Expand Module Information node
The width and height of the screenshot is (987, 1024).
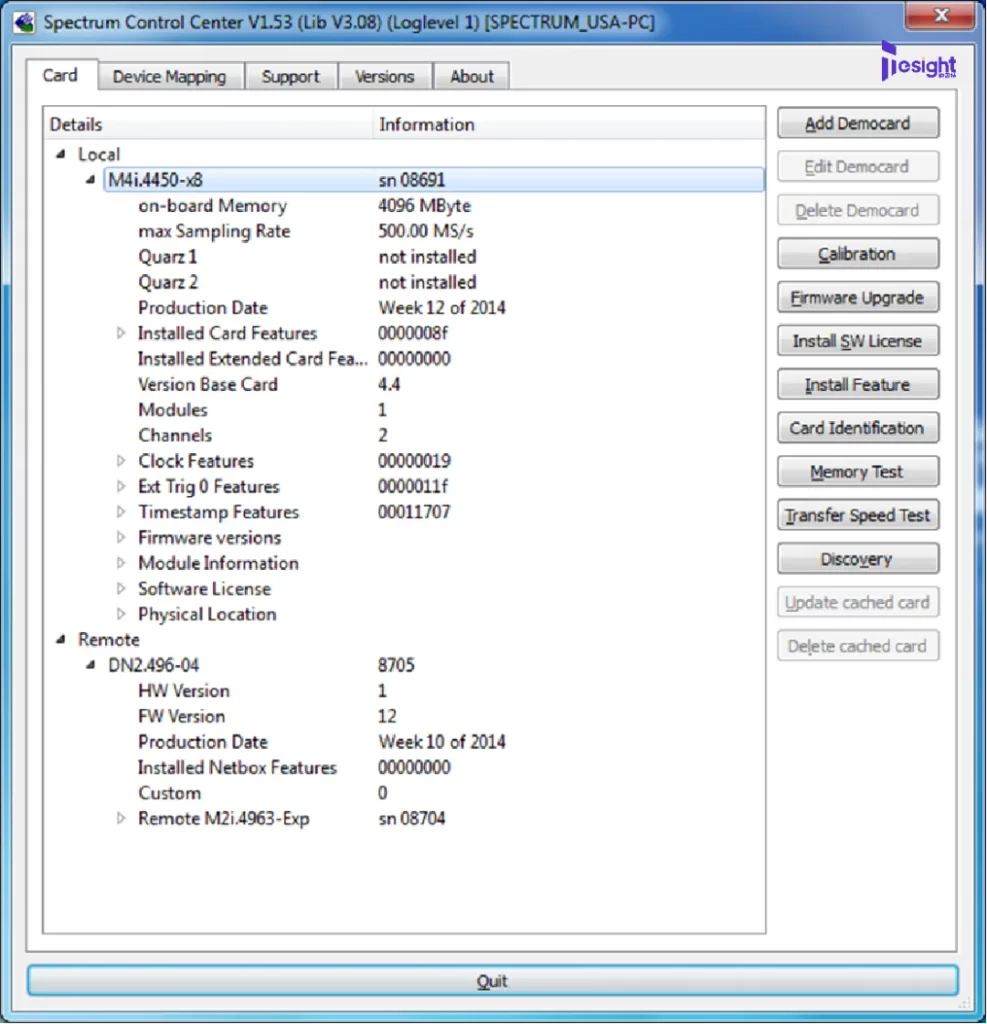(x=121, y=563)
